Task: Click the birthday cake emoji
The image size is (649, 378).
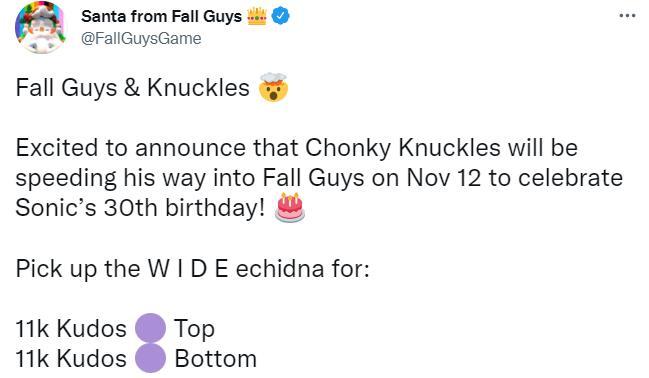Action: coord(290,207)
